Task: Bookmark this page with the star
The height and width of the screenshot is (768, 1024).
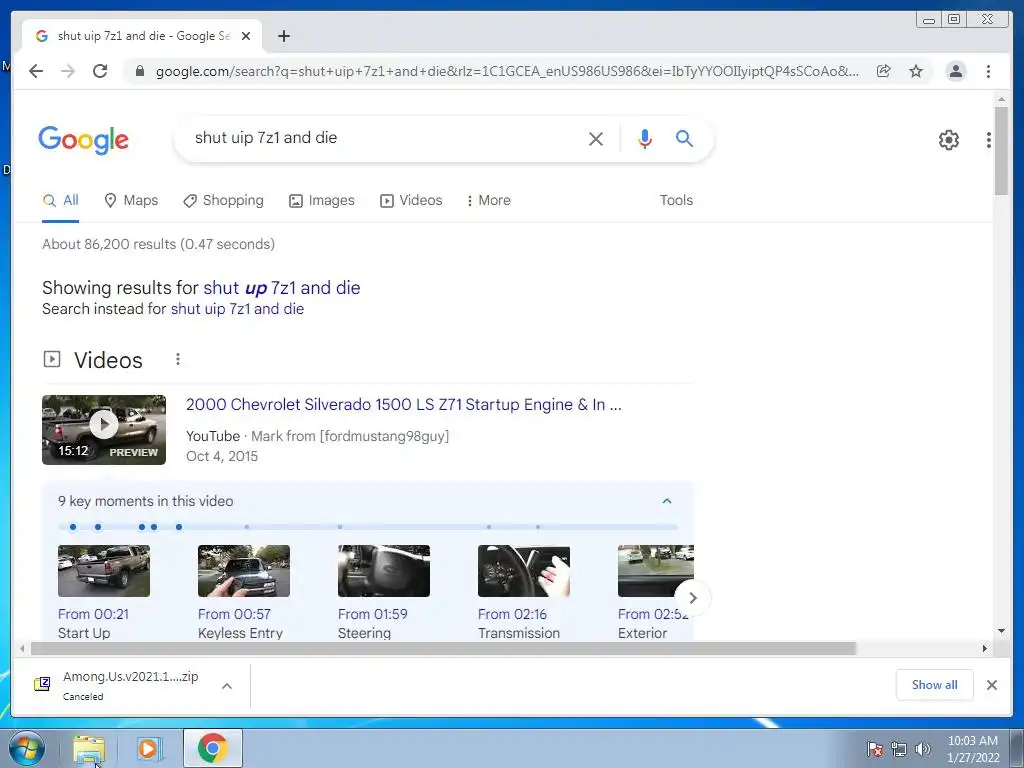Action: [x=916, y=71]
